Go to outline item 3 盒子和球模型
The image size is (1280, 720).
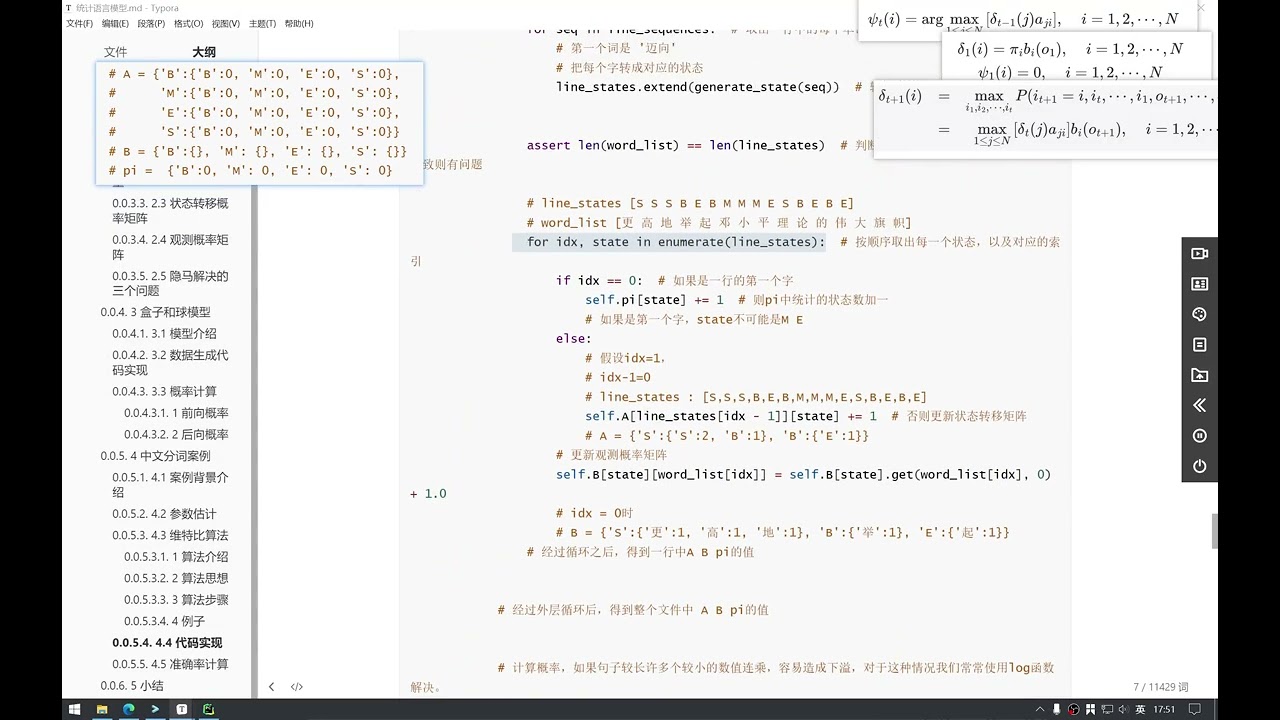[x=155, y=312]
